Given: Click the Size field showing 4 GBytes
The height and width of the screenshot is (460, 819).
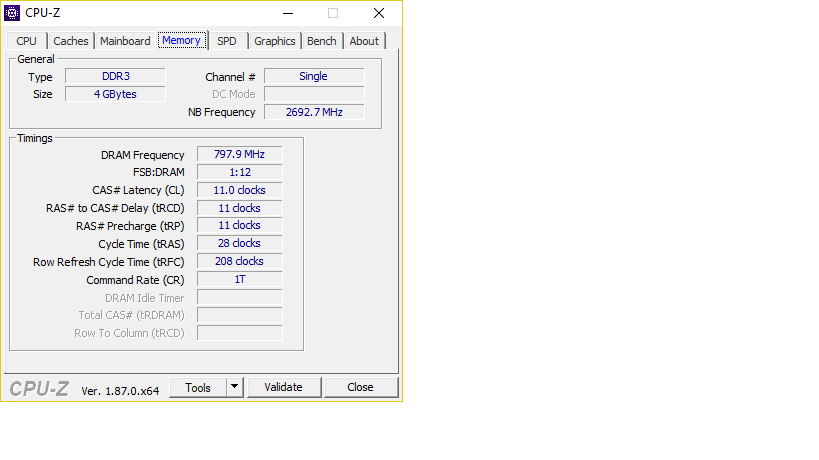Looking at the screenshot, I should pos(115,94).
